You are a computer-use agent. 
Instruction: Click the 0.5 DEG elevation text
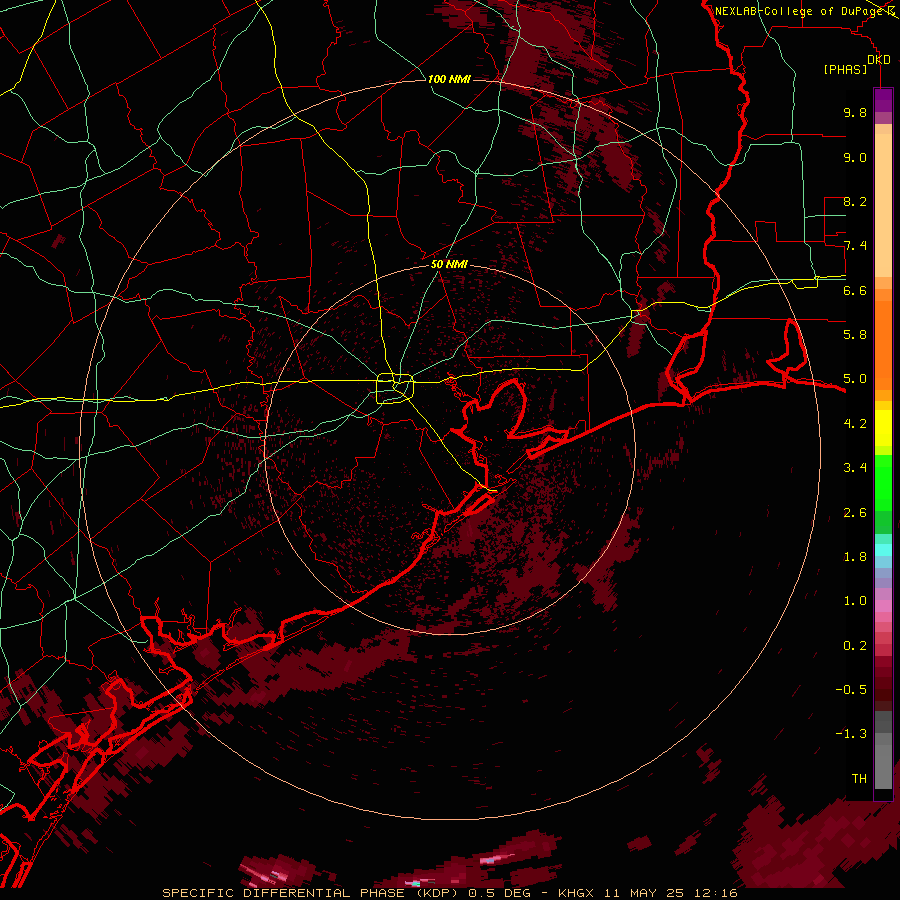point(498,893)
